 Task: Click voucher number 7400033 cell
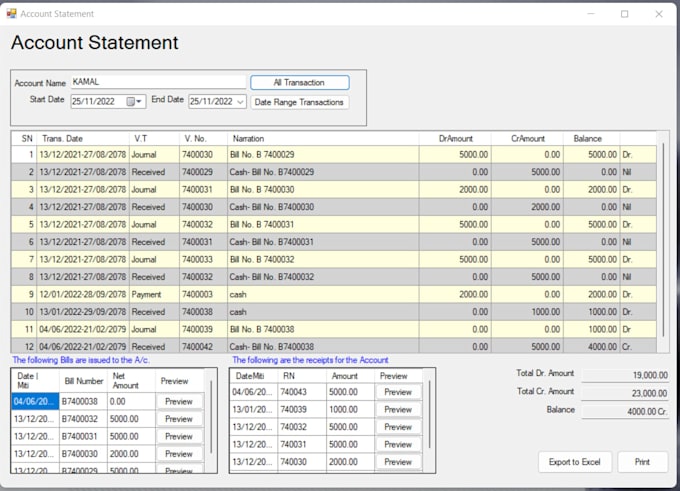pos(203,259)
